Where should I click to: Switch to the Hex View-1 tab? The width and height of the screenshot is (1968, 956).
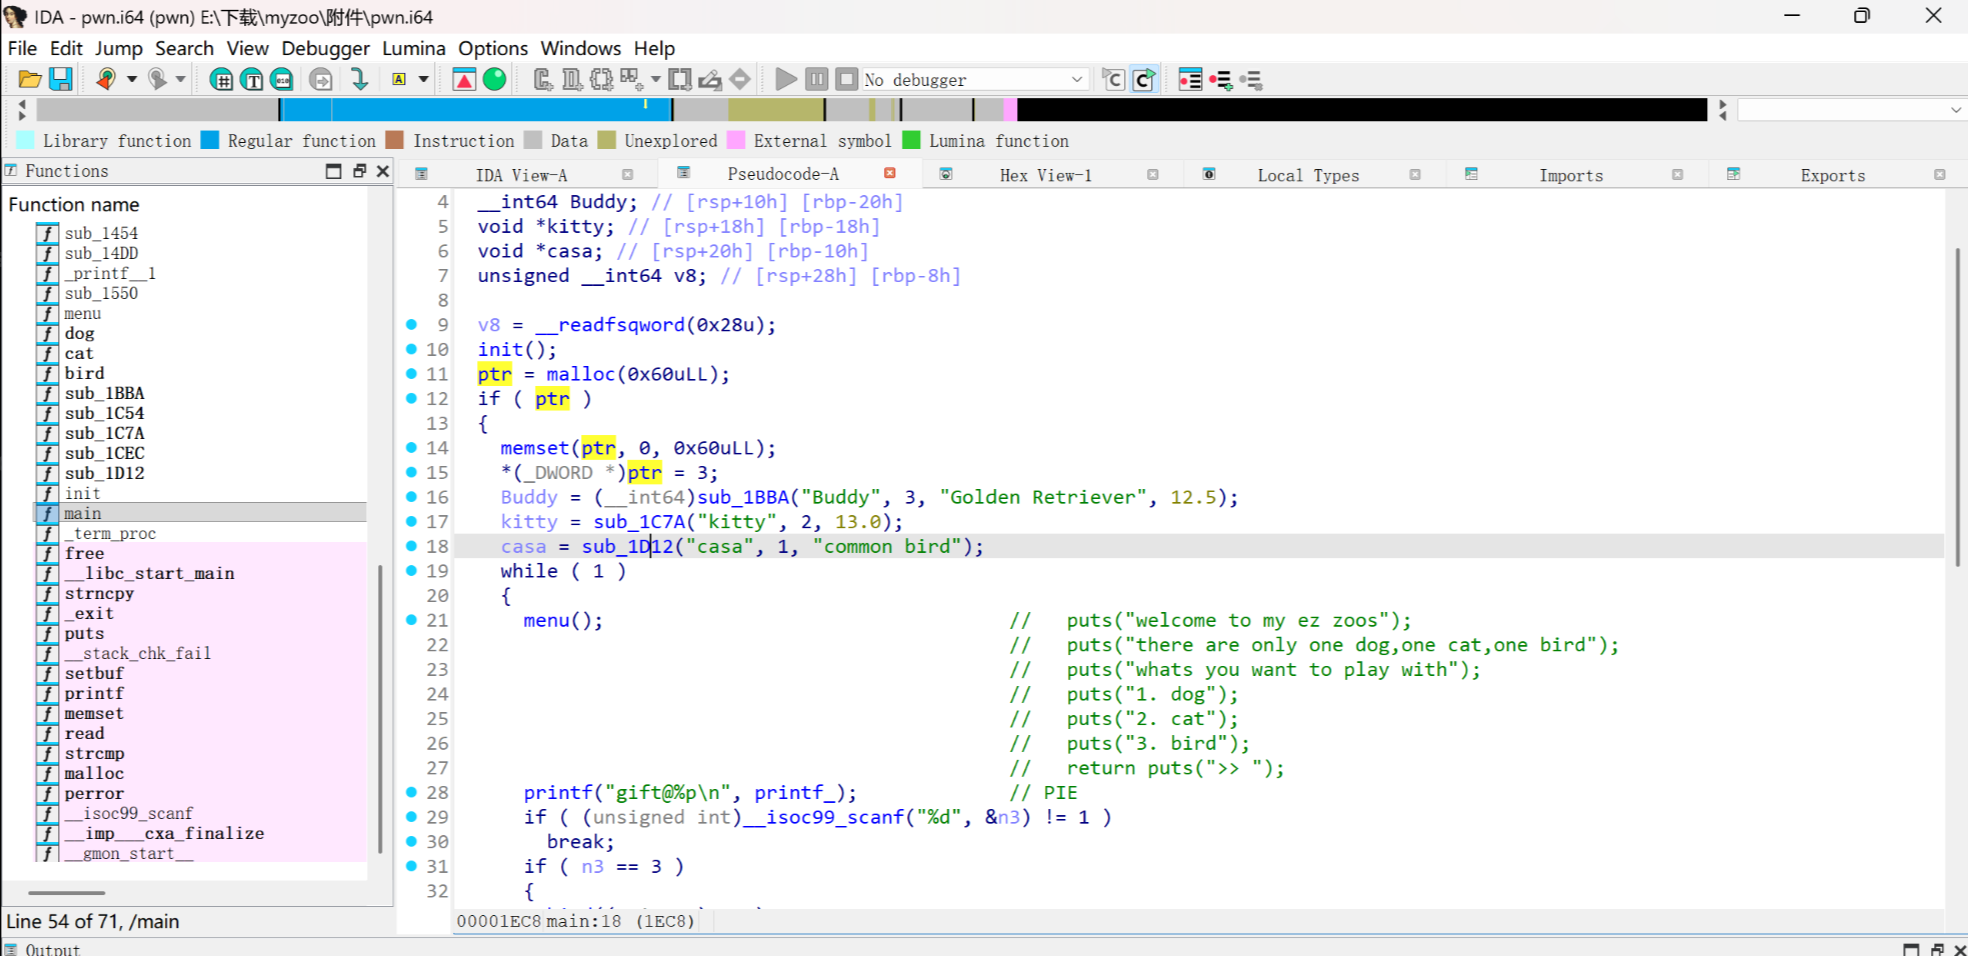click(x=1045, y=175)
